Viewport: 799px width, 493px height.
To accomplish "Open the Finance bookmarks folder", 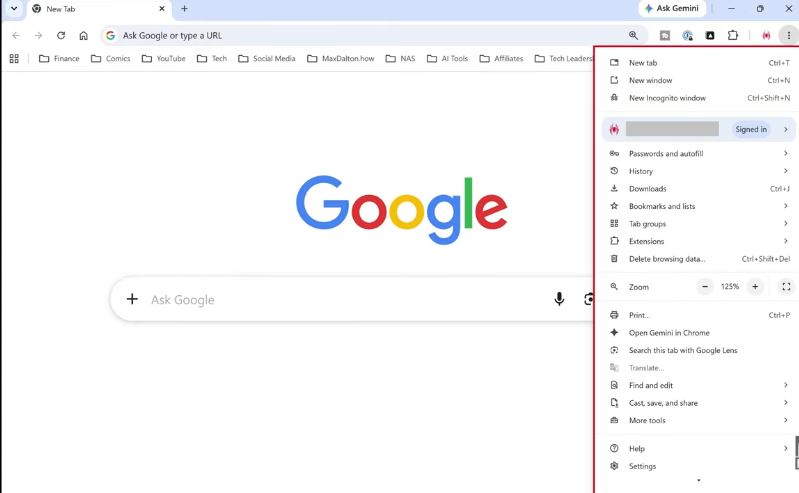I will click(x=59, y=59).
